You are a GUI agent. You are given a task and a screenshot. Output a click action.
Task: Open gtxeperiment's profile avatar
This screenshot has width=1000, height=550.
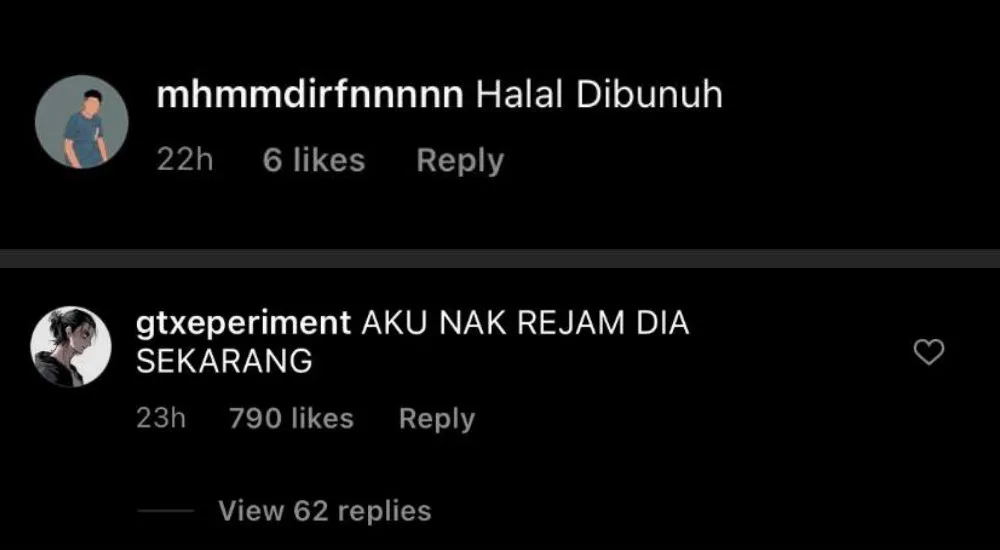[71, 346]
